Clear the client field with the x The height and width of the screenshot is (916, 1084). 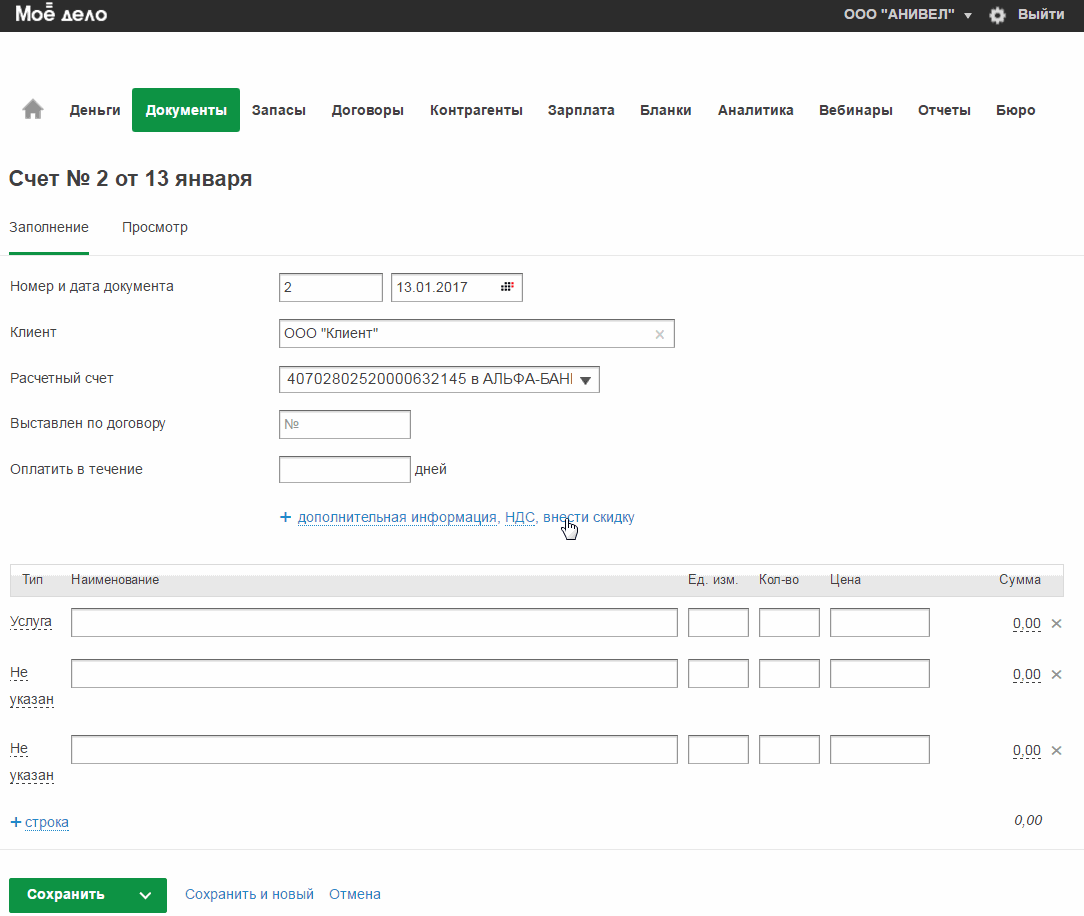(x=659, y=335)
